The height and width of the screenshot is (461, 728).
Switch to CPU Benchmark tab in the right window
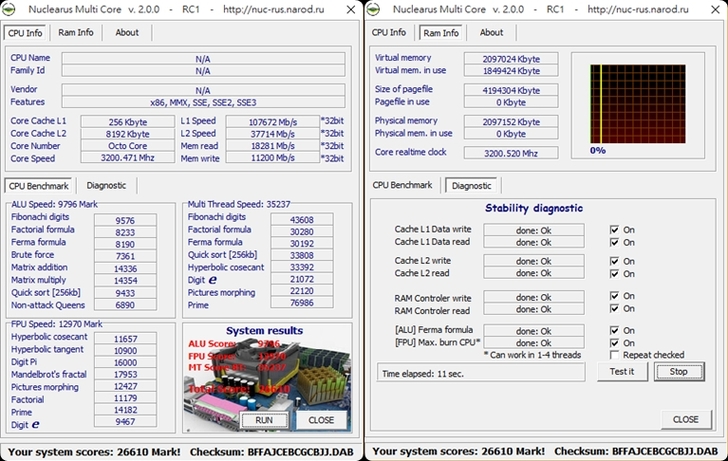(403, 185)
